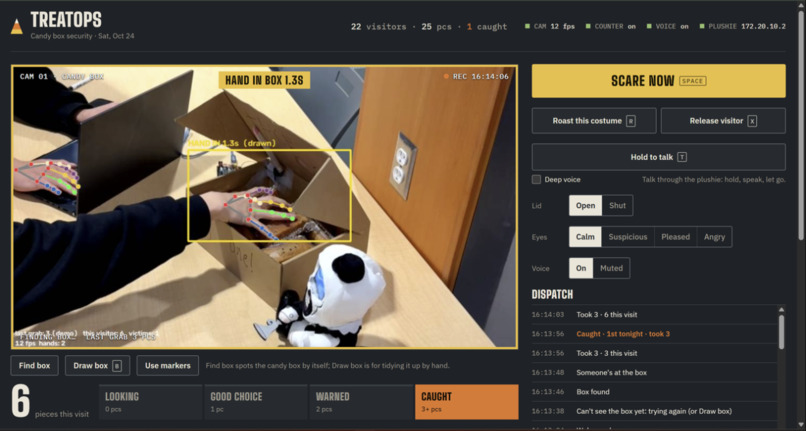Select Angry eyes option
This screenshot has width=806, height=431.
715,237
